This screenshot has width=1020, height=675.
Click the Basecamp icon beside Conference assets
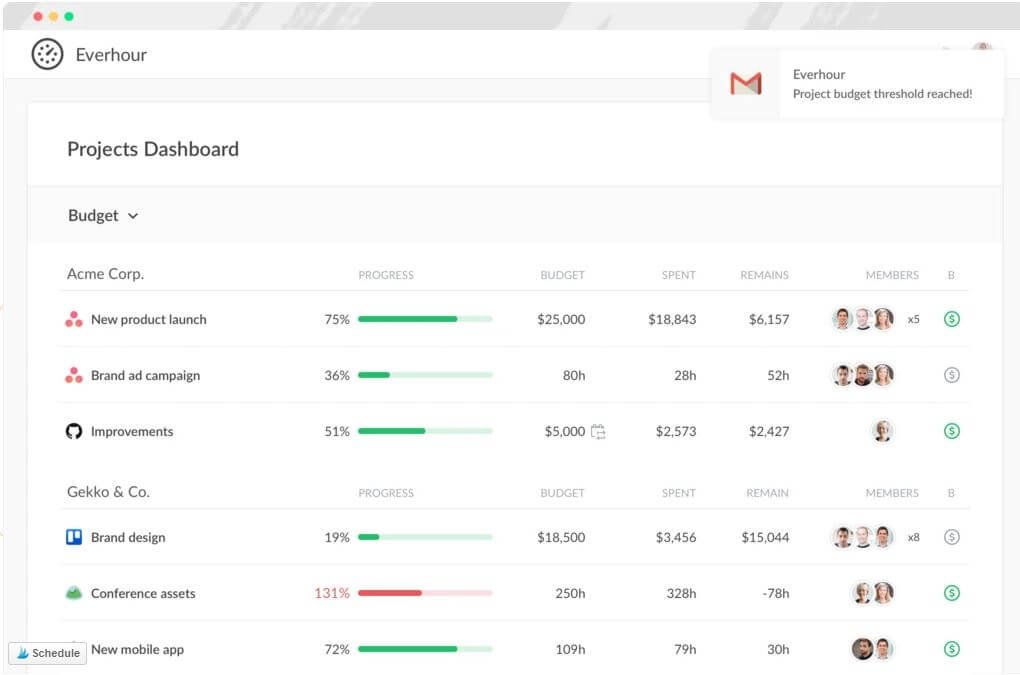[73, 594]
